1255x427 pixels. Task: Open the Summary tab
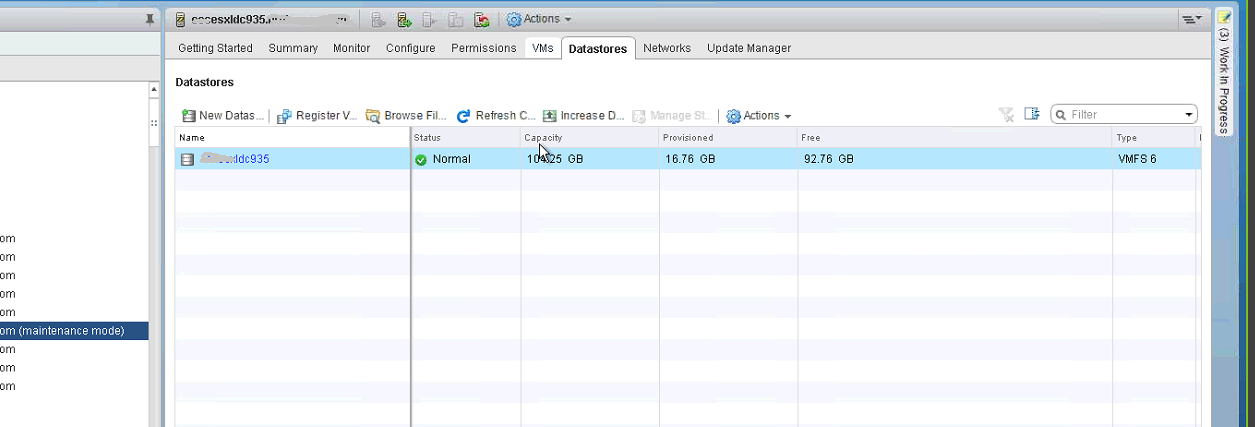(x=293, y=48)
